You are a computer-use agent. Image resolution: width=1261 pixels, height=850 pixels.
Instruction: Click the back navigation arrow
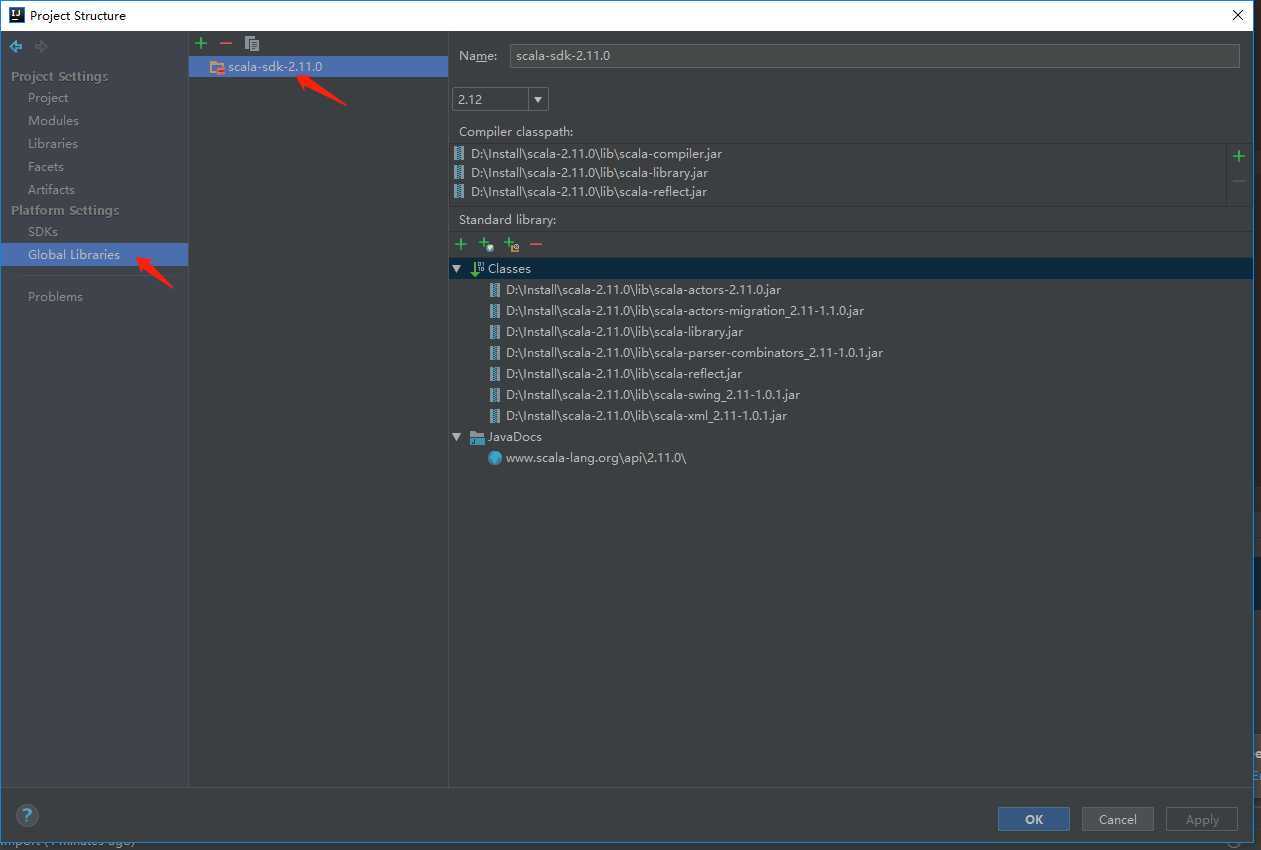point(16,46)
